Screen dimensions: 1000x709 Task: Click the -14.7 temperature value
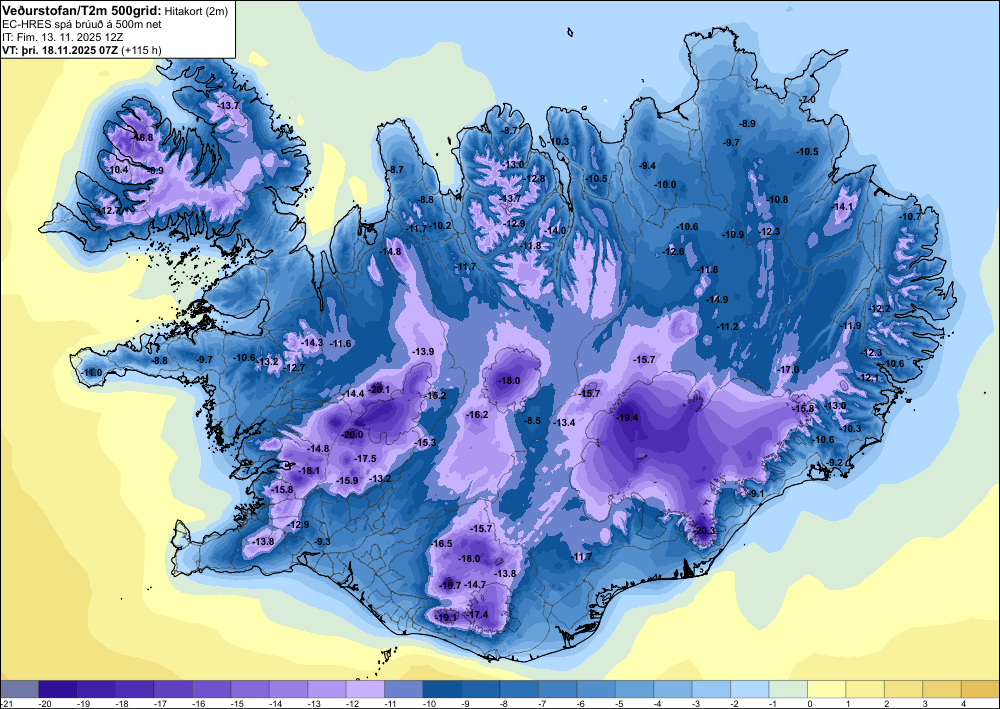[x=476, y=584]
